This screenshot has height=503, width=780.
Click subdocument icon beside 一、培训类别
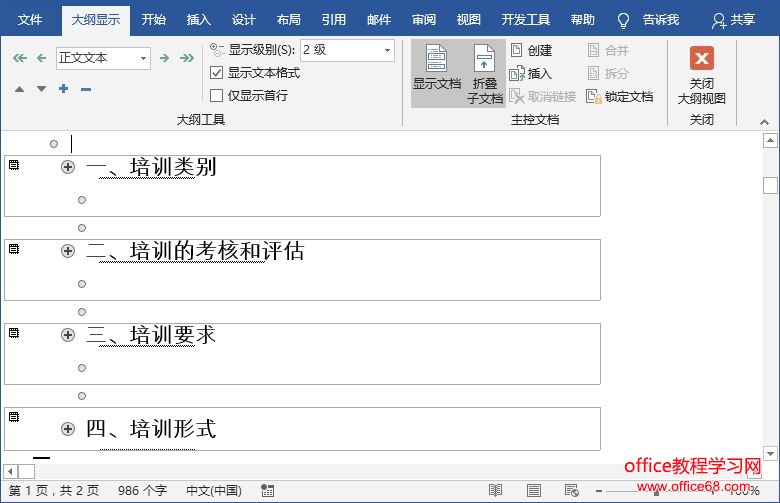[x=14, y=165]
